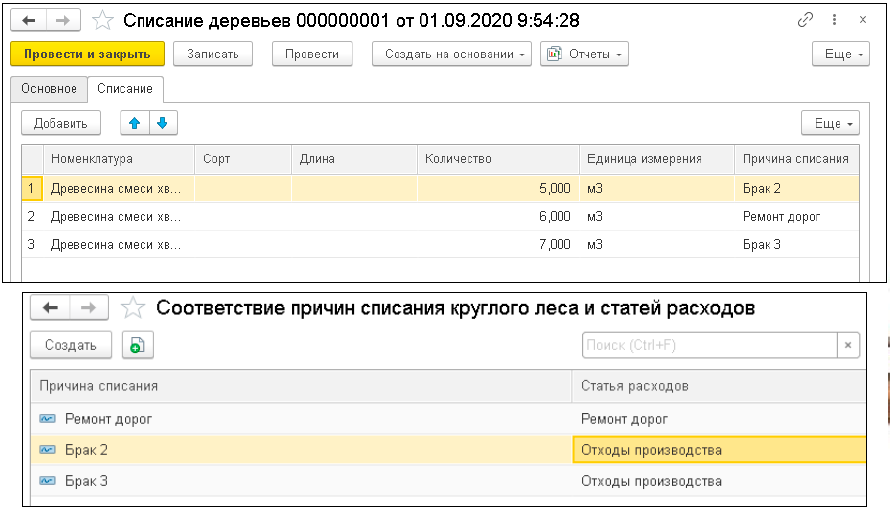Click back arrow in Соответствие причин window
This screenshot has height=512, width=890.
pyautogui.click(x=49, y=308)
